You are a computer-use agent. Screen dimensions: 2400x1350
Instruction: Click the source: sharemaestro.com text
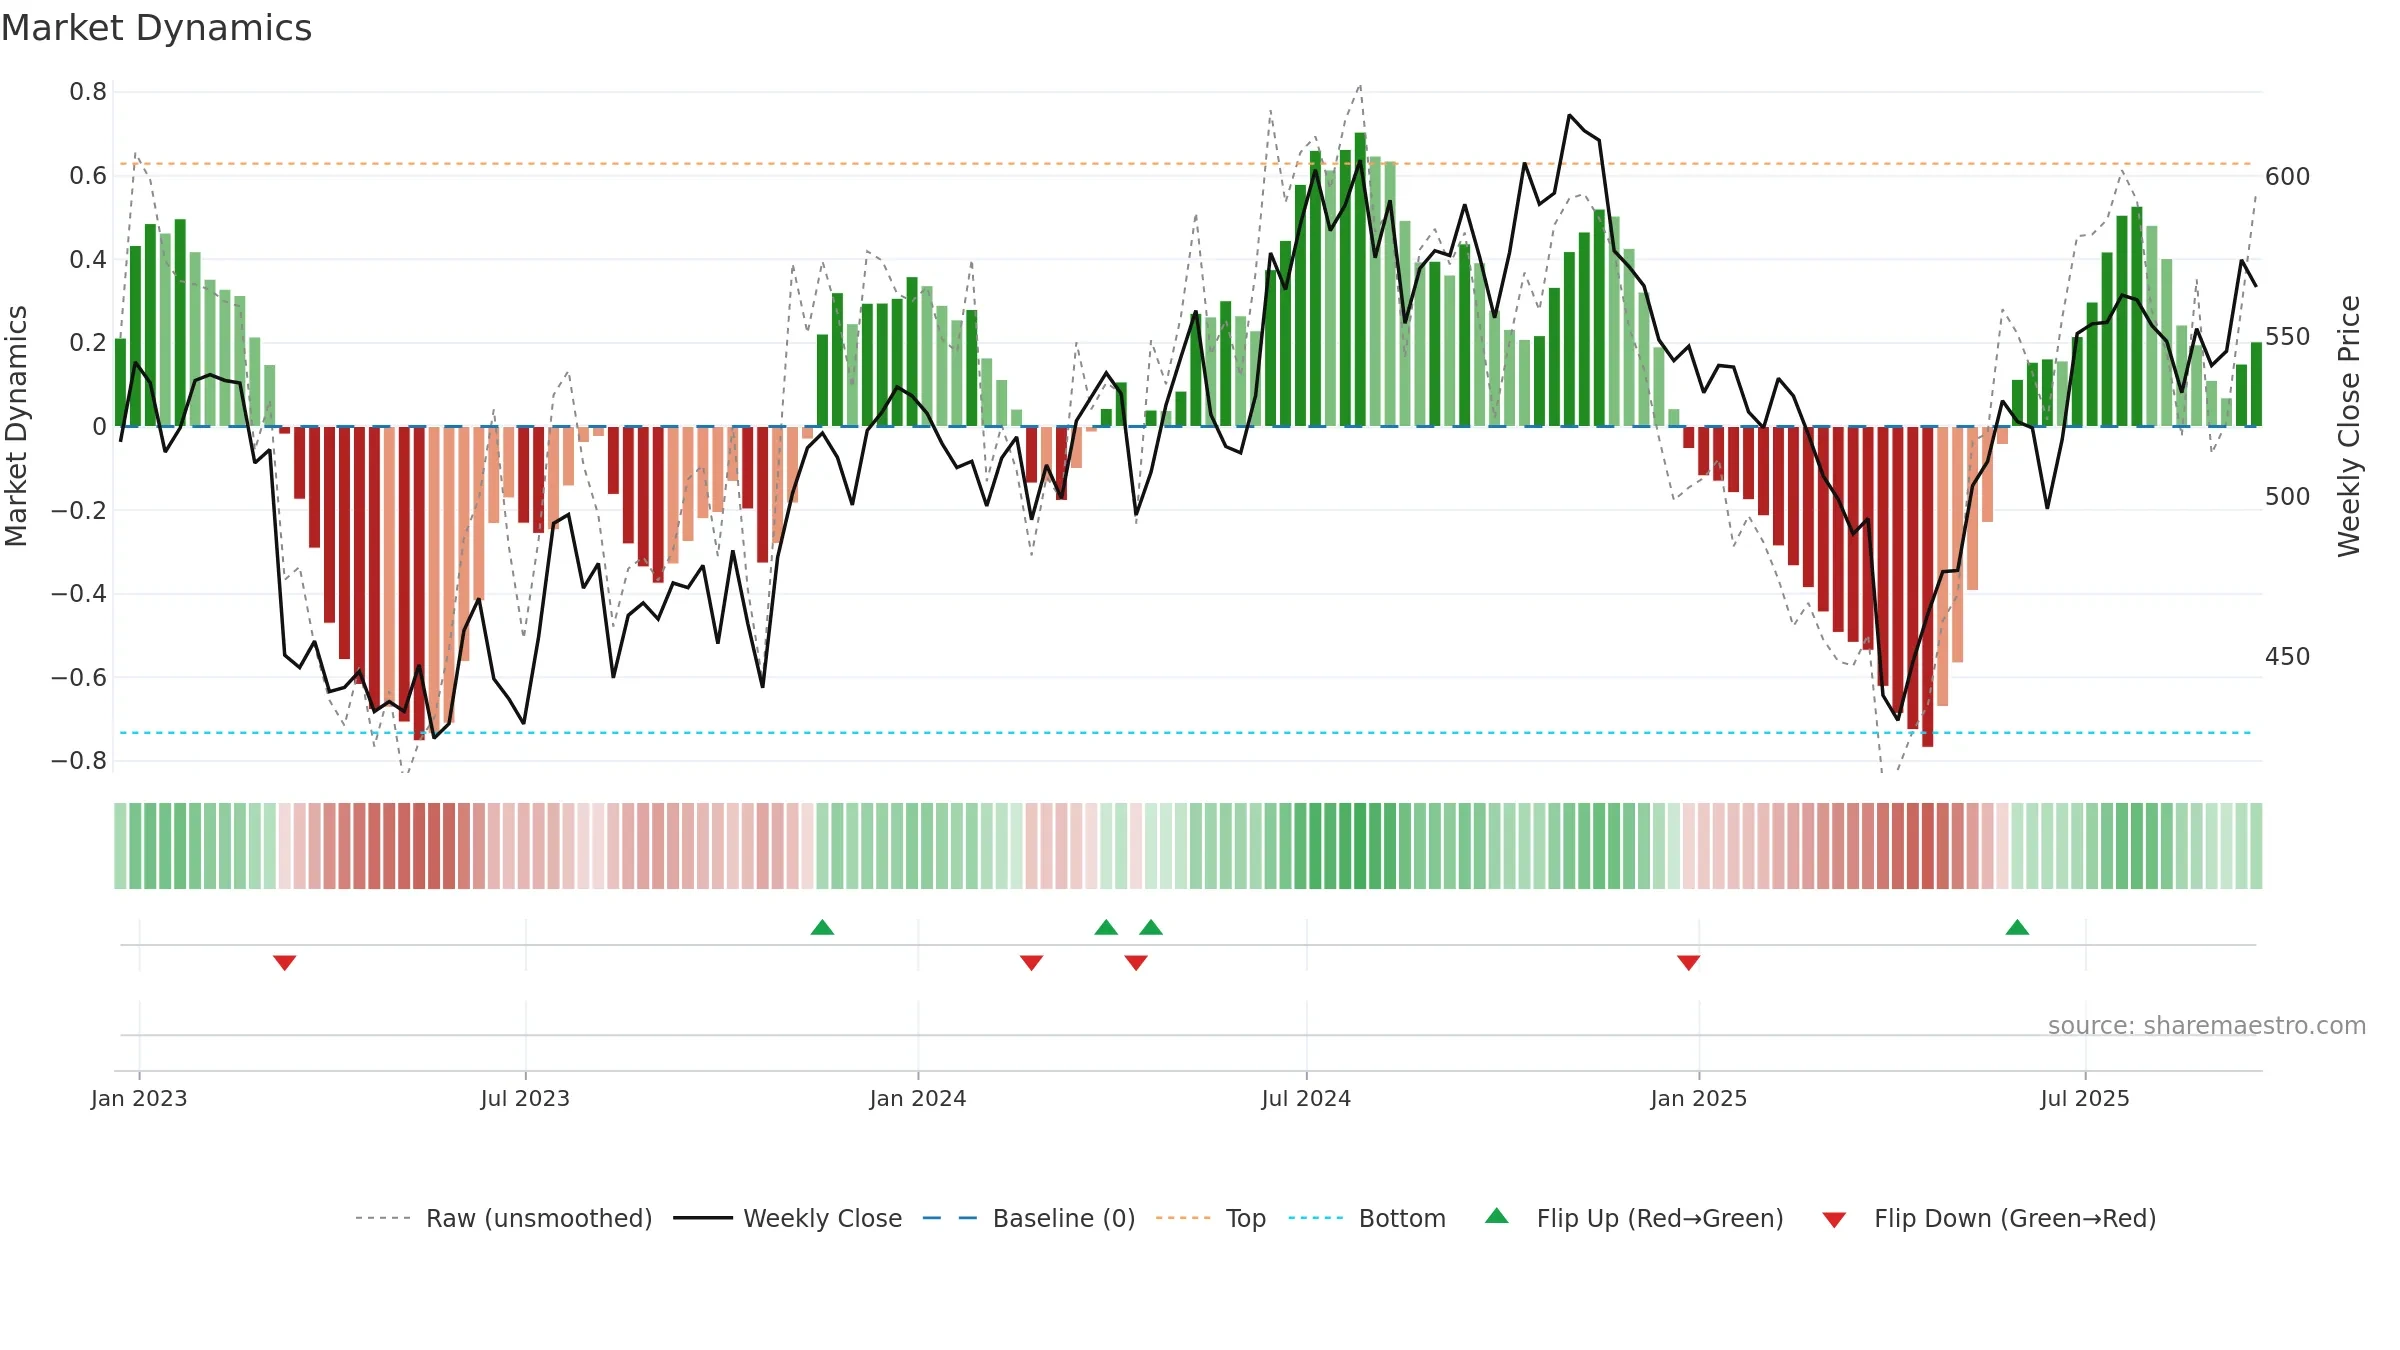(2207, 1026)
